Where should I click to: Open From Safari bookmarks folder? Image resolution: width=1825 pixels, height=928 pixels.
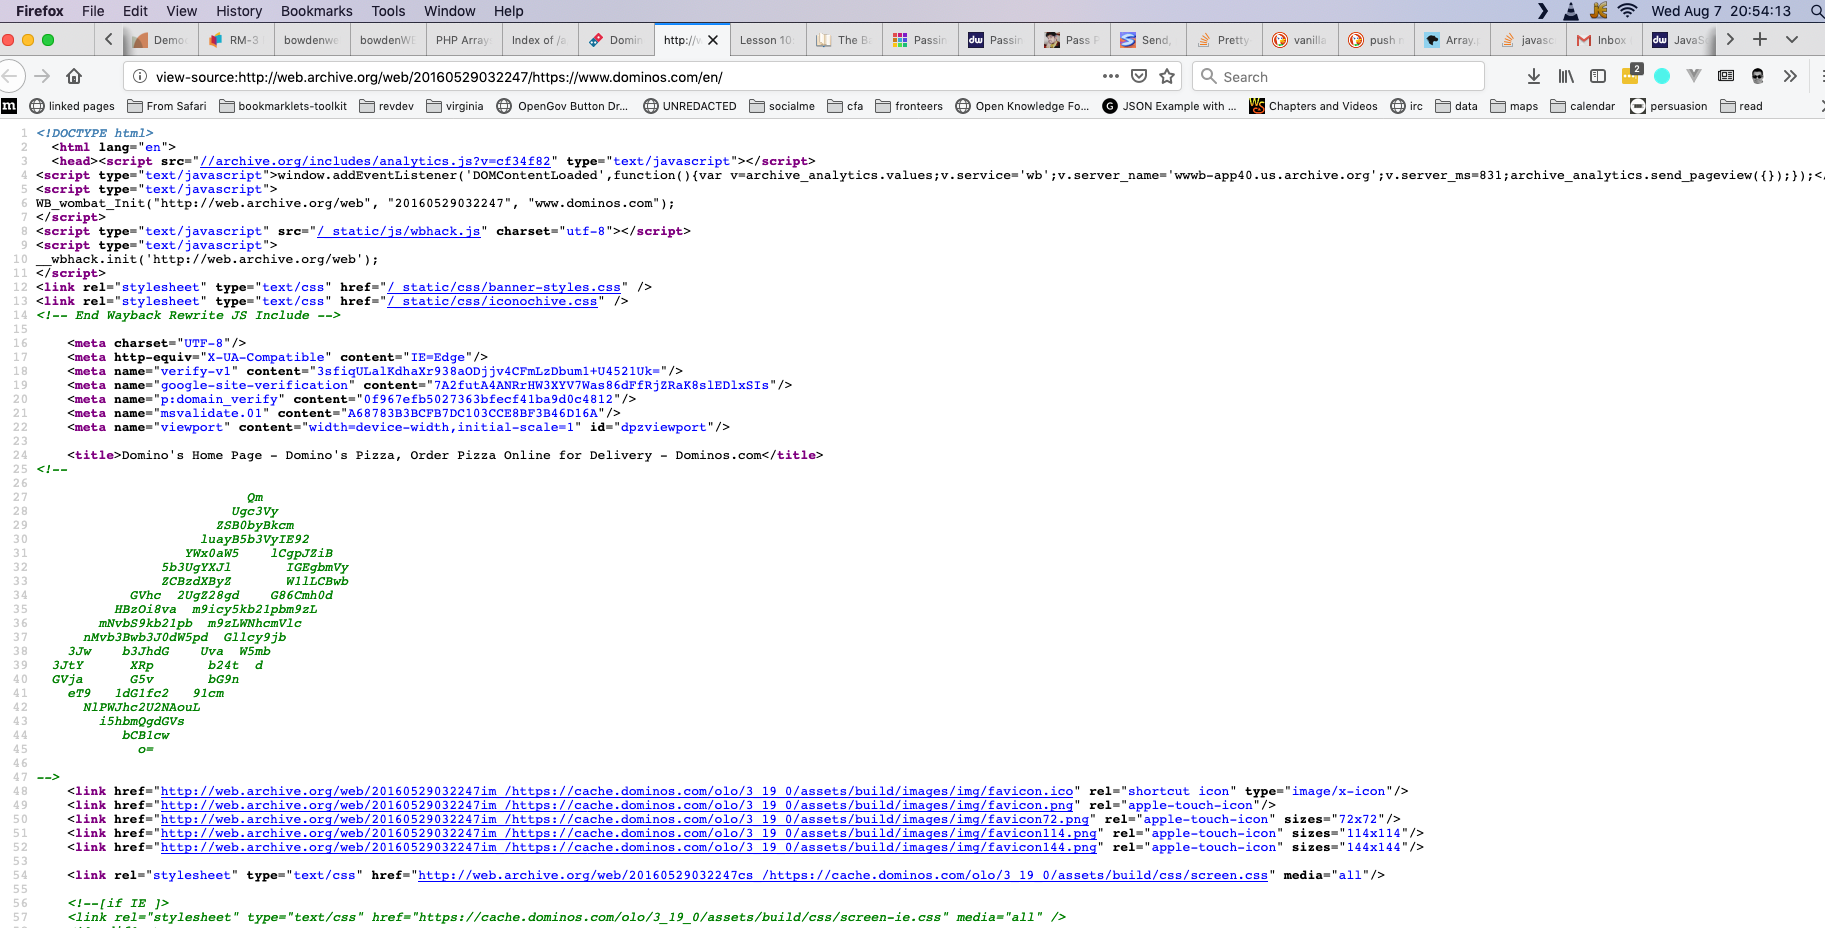[x=167, y=106]
